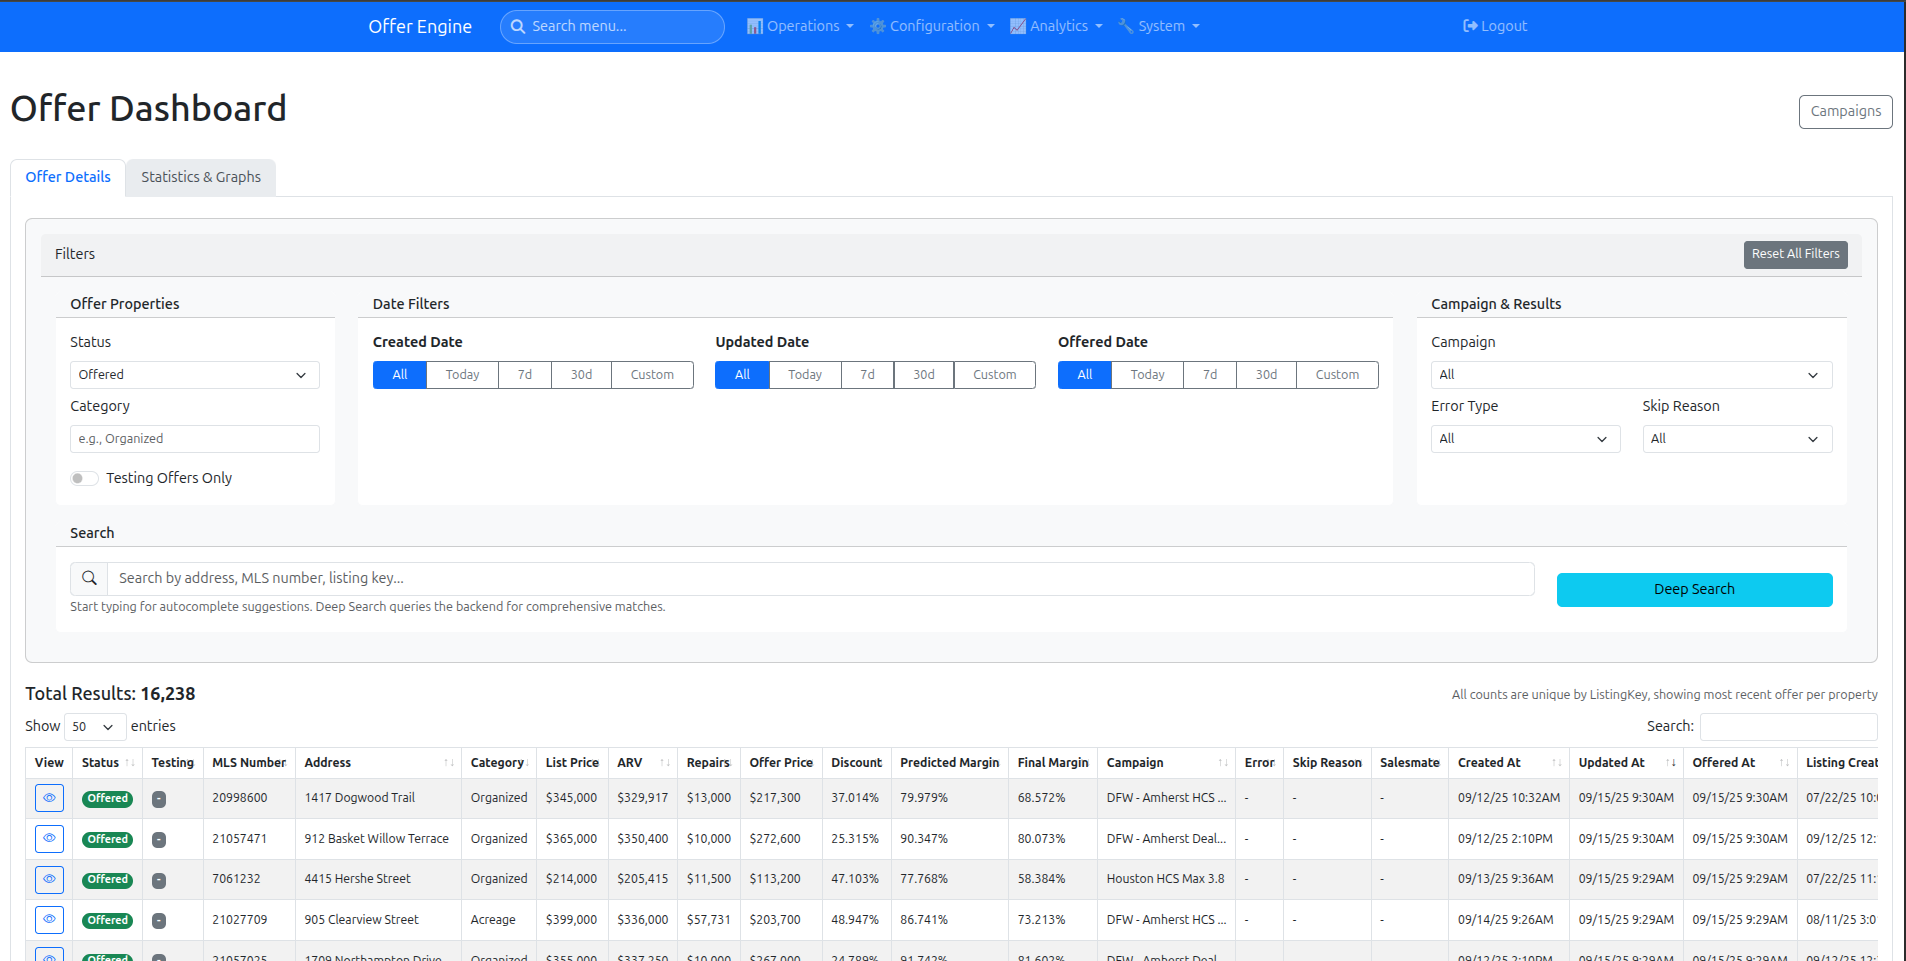The width and height of the screenshot is (1906, 961).
Task: Enable the Testing Offers Only toggle
Action: (x=84, y=478)
